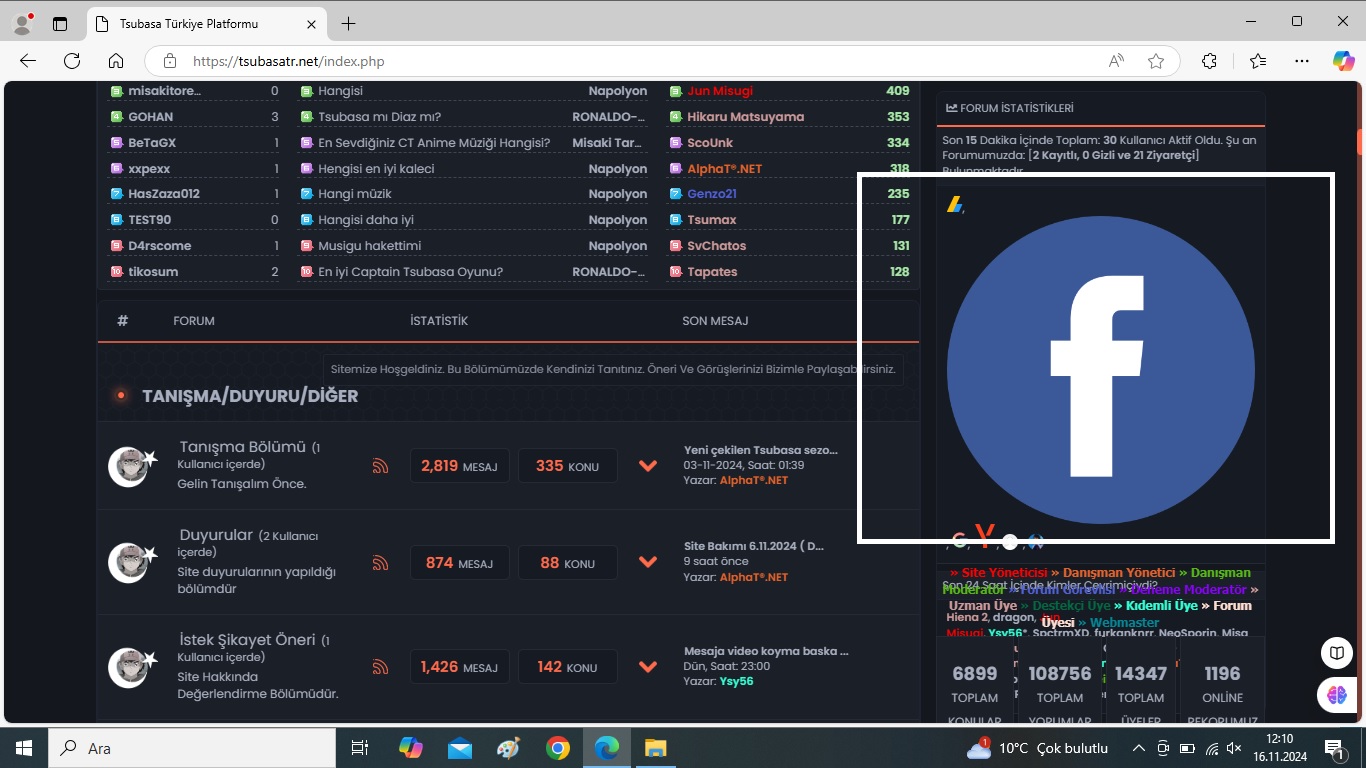Open topic En iyi Captain Tsubasa Oyunu?

410,272
